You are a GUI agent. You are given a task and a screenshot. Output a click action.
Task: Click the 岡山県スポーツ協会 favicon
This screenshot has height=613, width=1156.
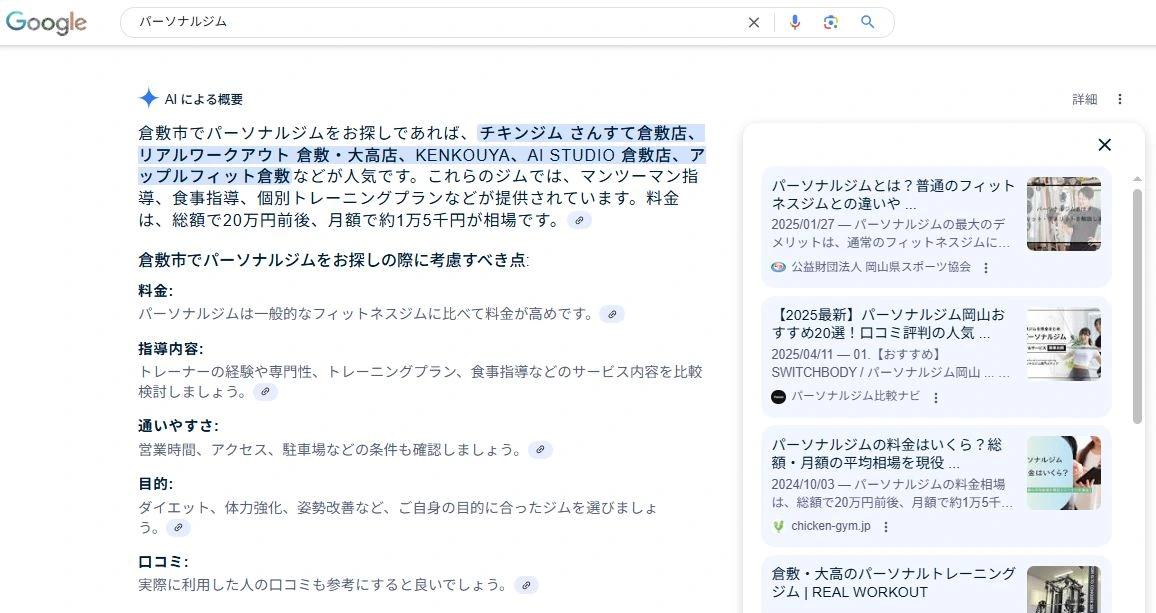[779, 267]
